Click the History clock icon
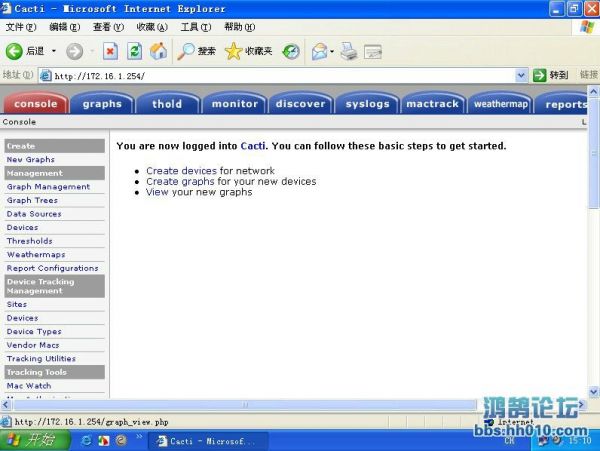The width and height of the screenshot is (600, 451). 291,51
